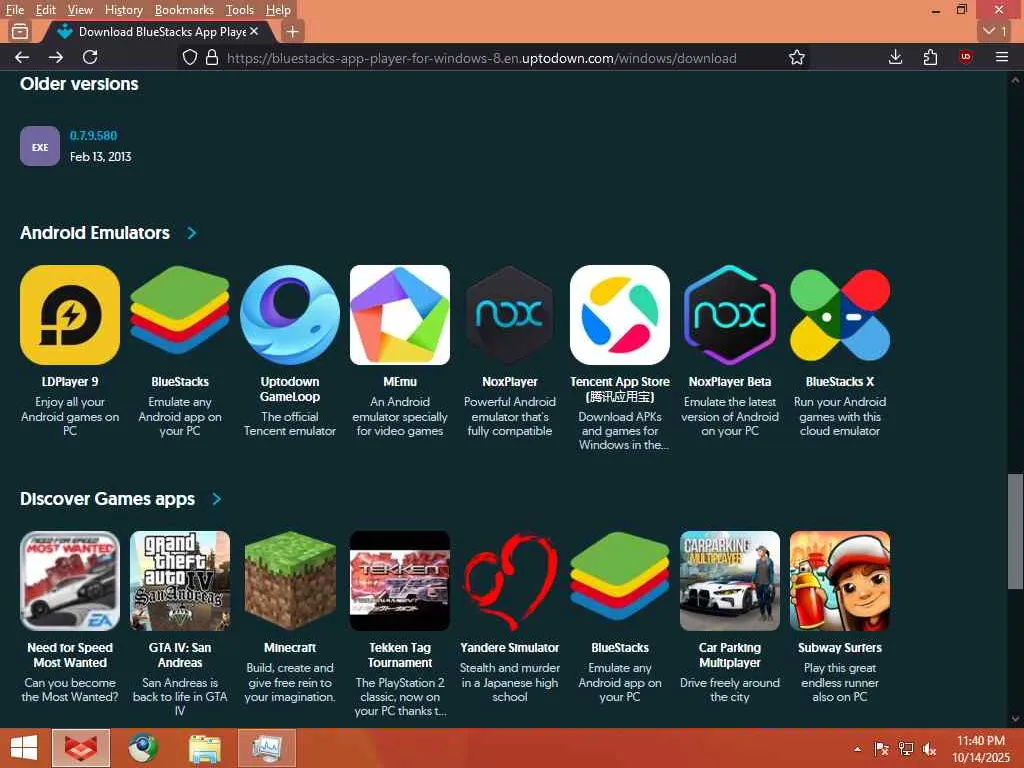The image size is (1024, 768).
Task: Open version 0.7.9.580 link
Action: pos(93,136)
